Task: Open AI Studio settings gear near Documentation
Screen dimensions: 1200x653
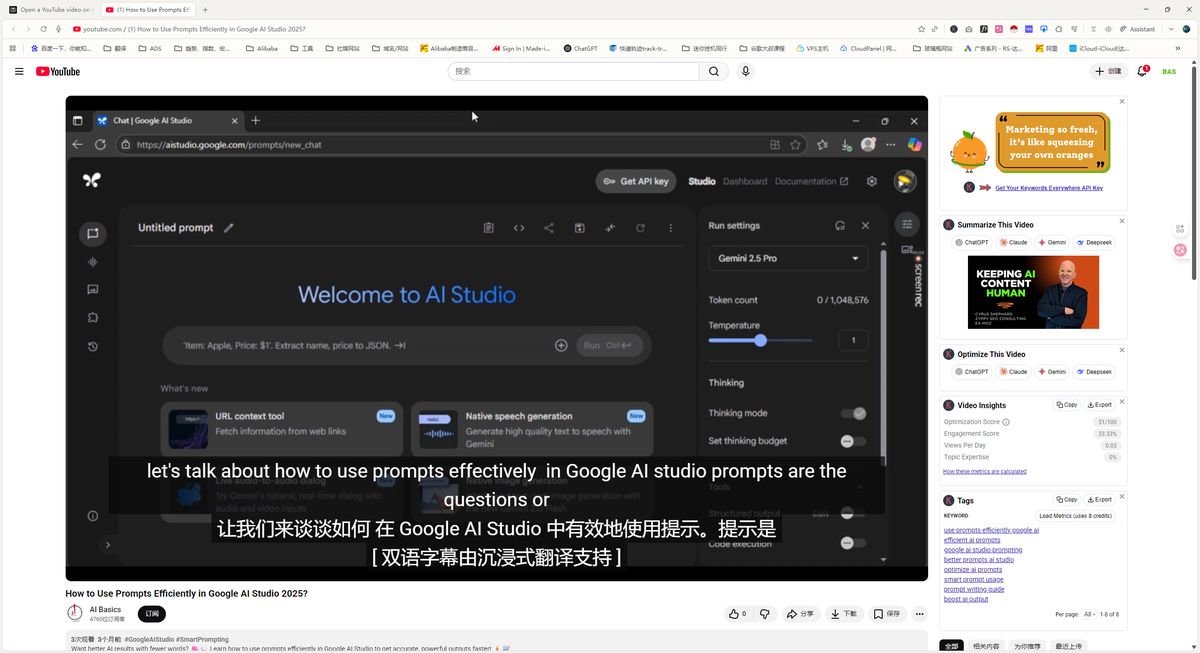Action: (871, 182)
